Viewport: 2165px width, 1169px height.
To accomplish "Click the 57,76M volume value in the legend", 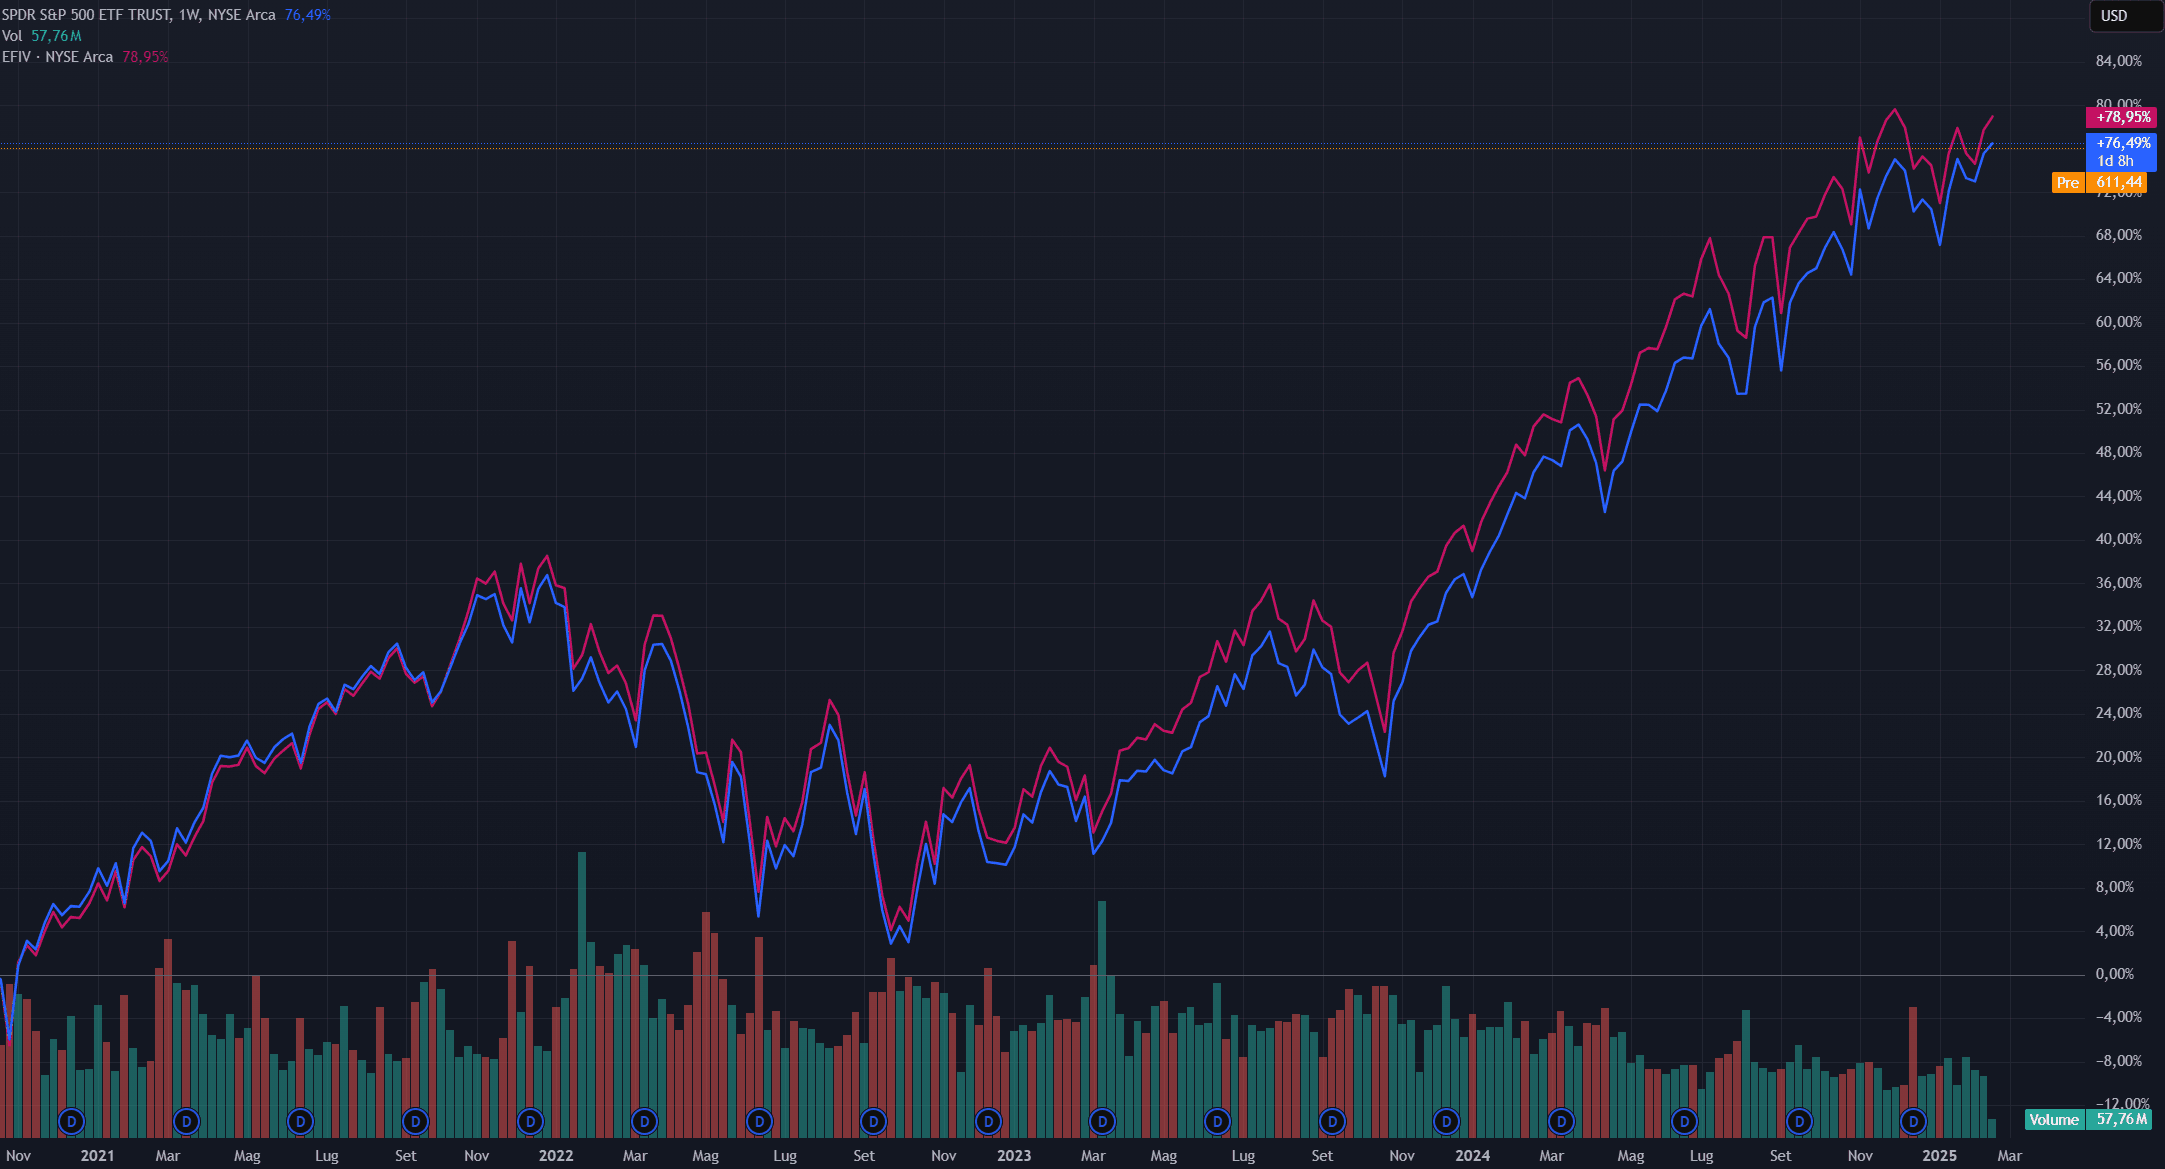I will tap(56, 36).
